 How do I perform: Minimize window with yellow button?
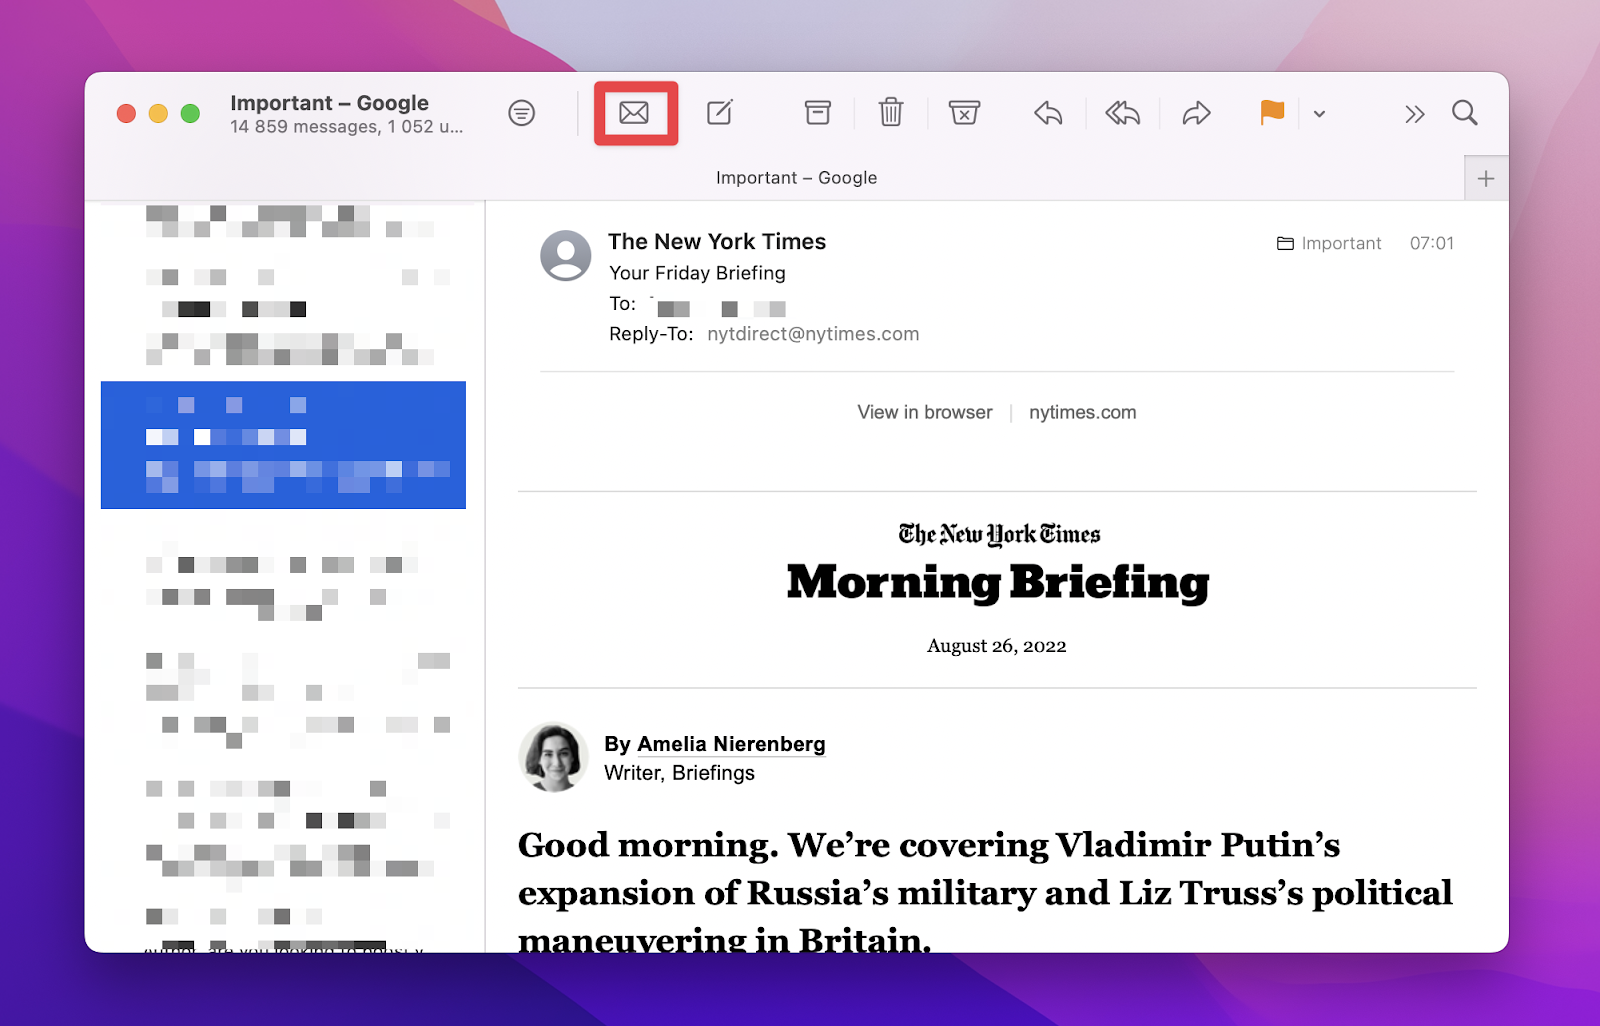(x=158, y=113)
